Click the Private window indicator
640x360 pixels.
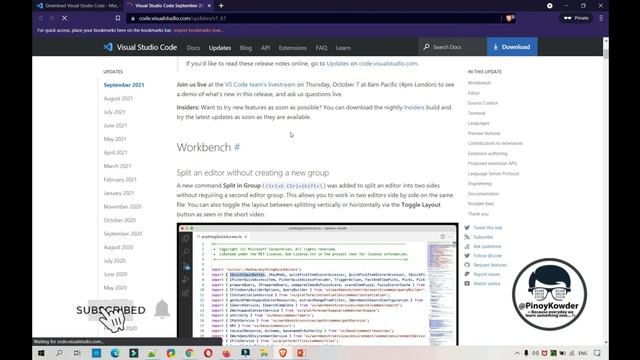[x=576, y=18]
